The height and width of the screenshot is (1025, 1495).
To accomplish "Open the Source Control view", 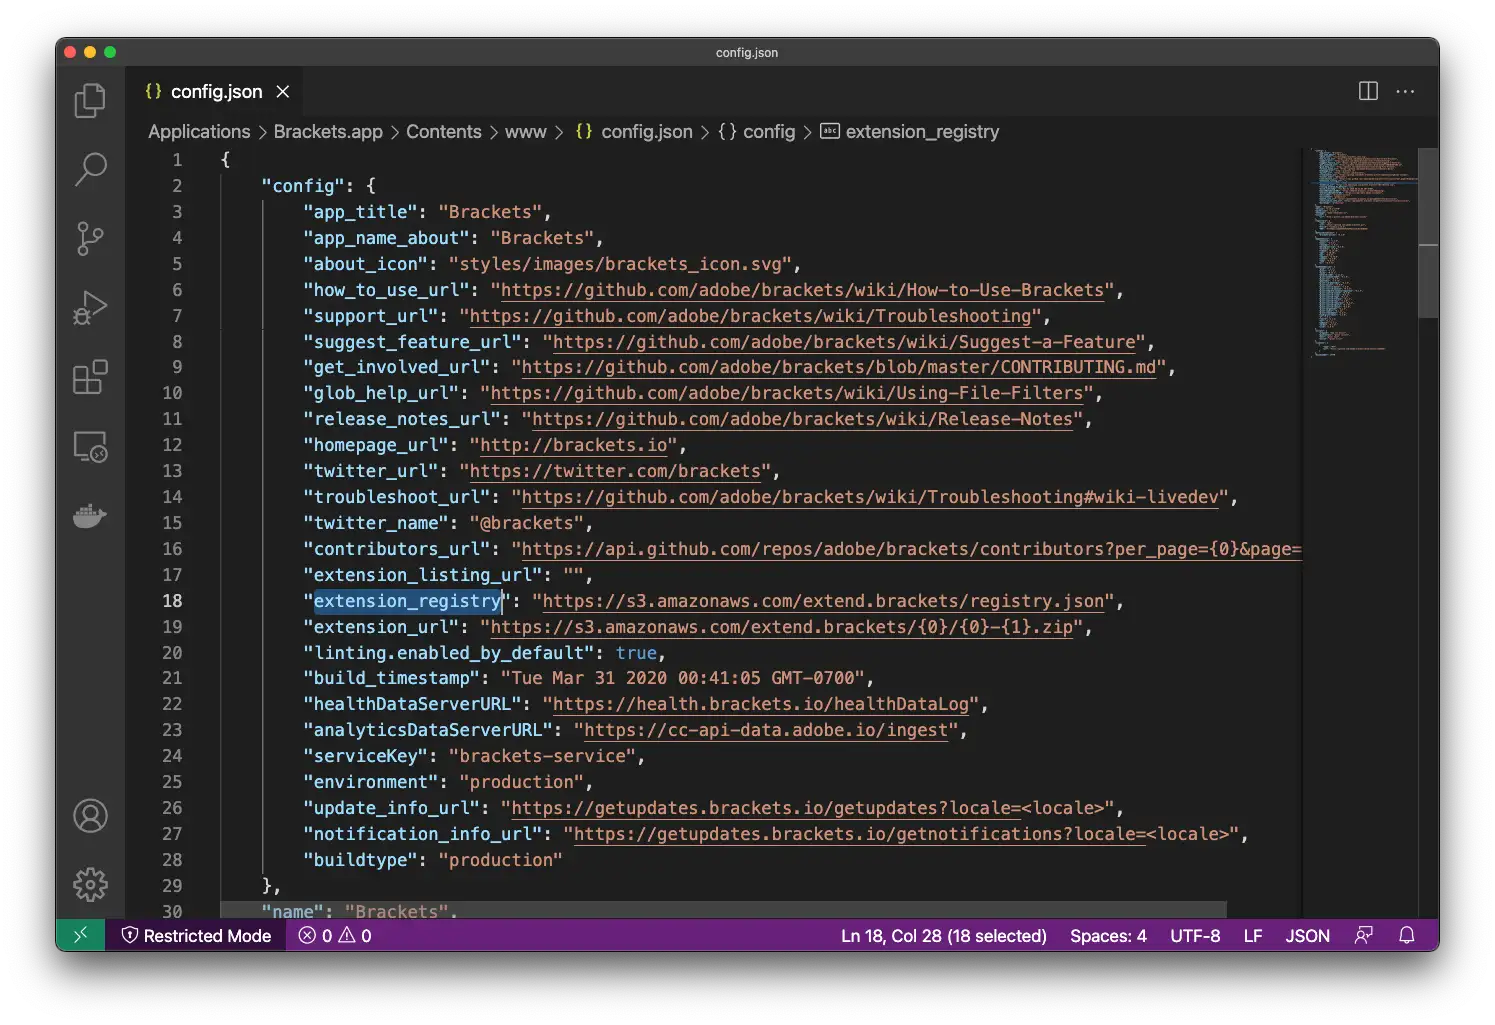I will (x=90, y=238).
